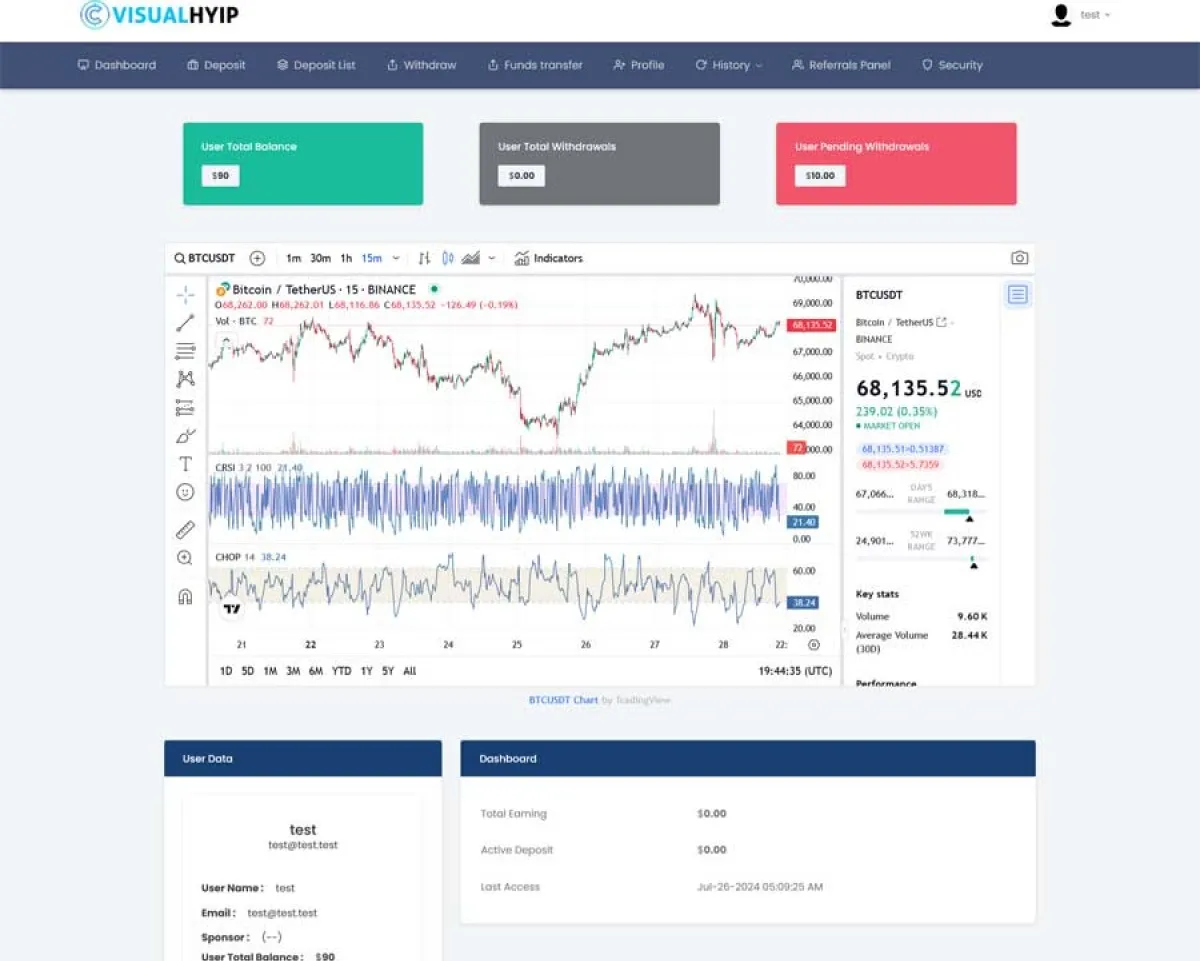Open the test user account dropdown
The image size is (1200, 961).
point(1095,15)
